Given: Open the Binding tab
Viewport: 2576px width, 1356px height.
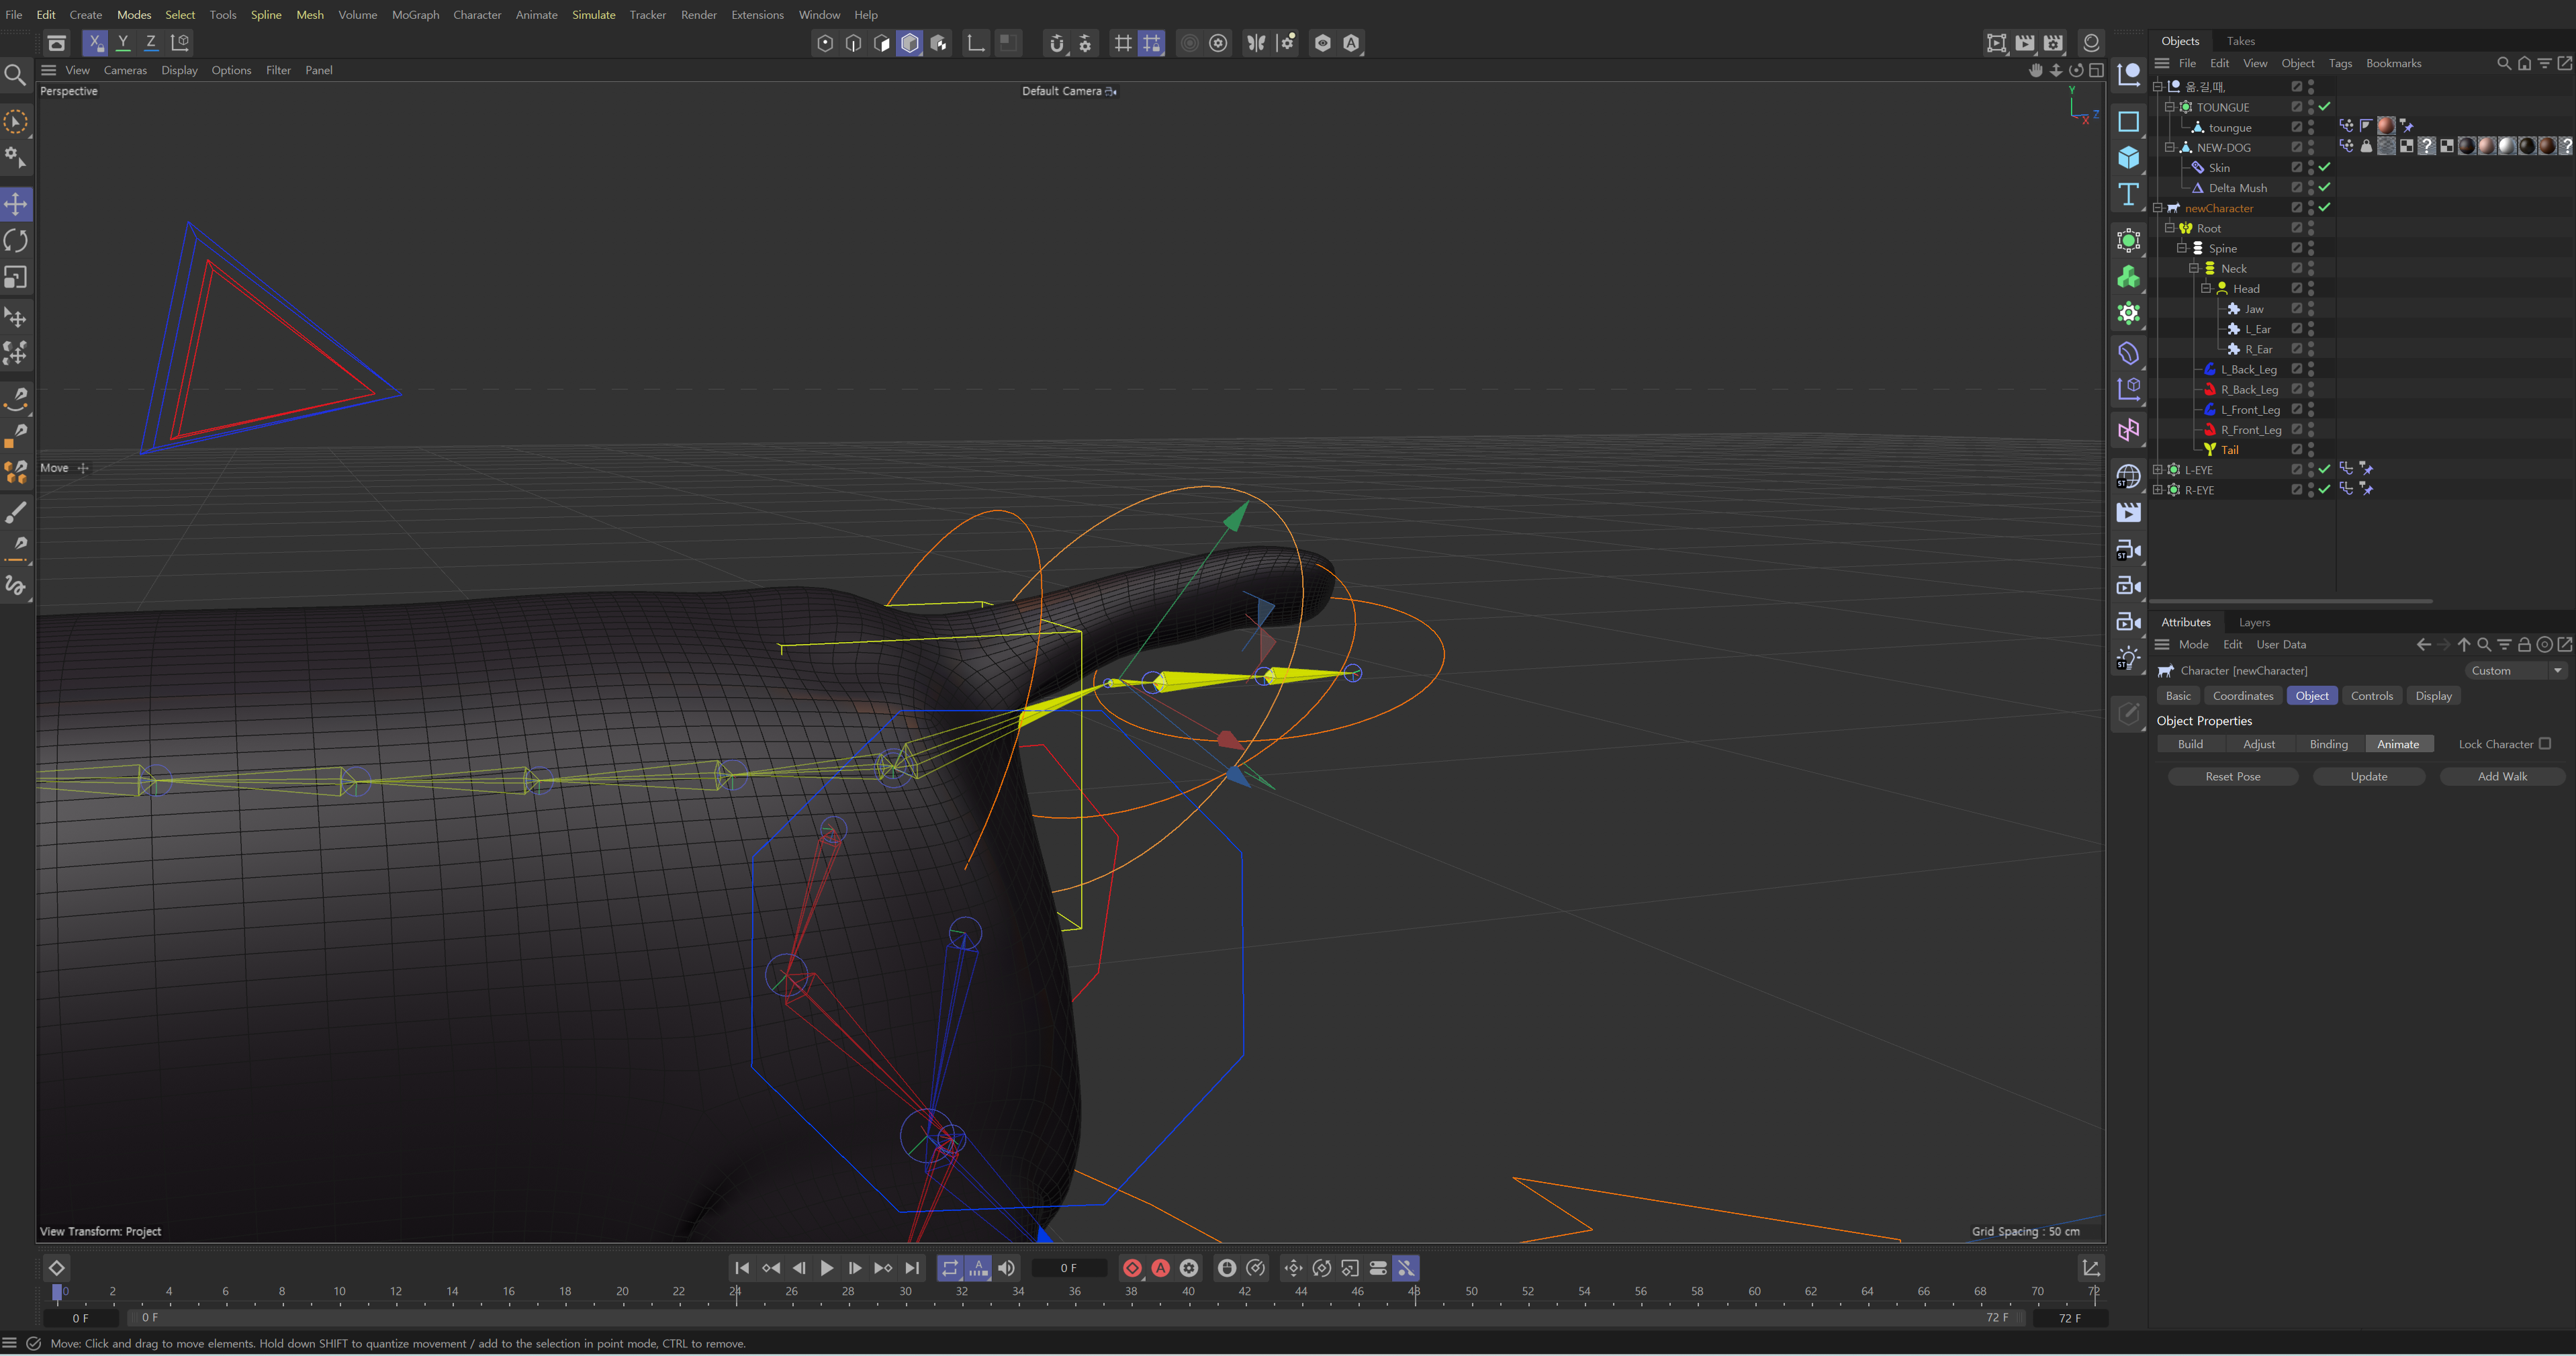Looking at the screenshot, I should coord(2329,744).
